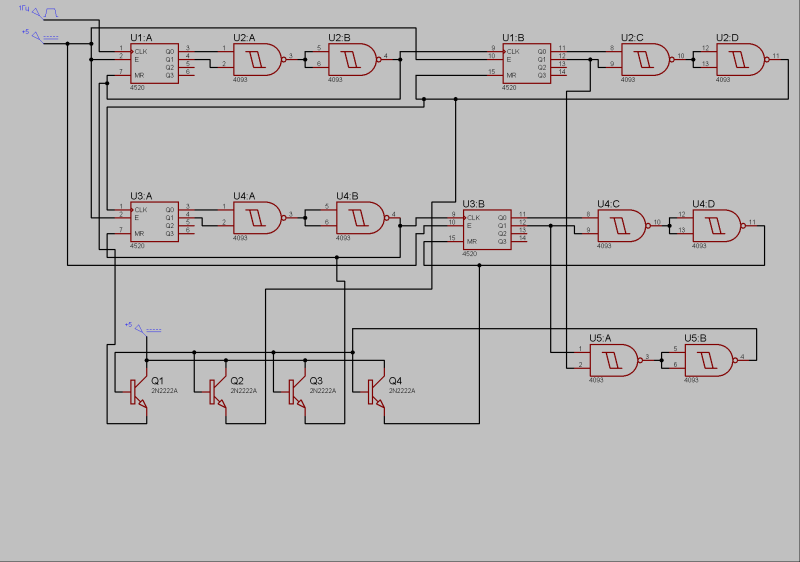Click the U2:B 4093 gate symbol
This screenshot has height=562, width=800.
[354, 60]
